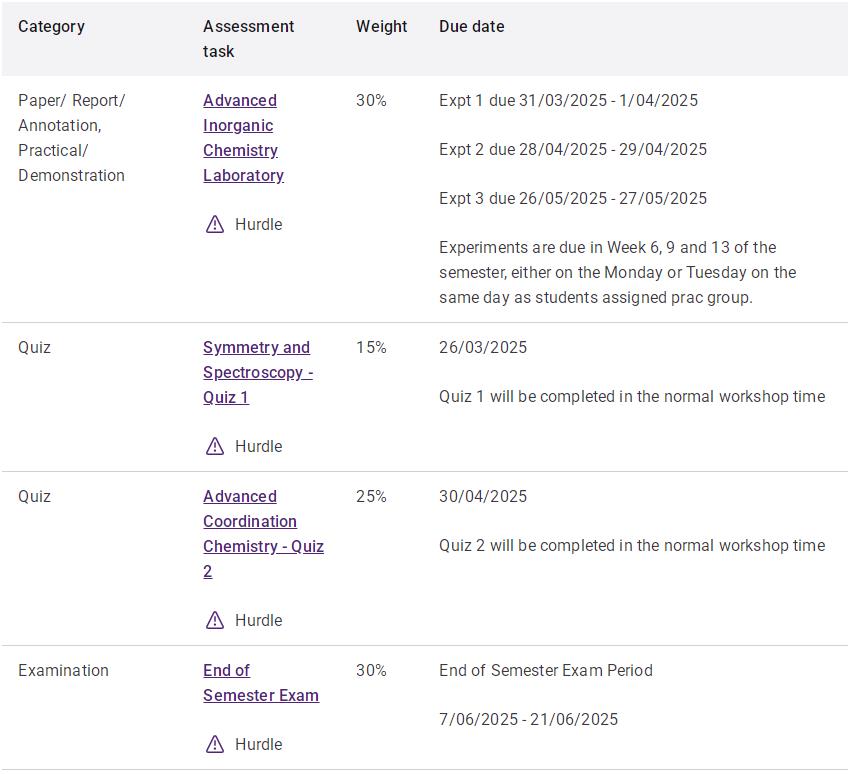Click the Hurdle label in the Examination row
The image size is (850, 774).
[x=258, y=745]
